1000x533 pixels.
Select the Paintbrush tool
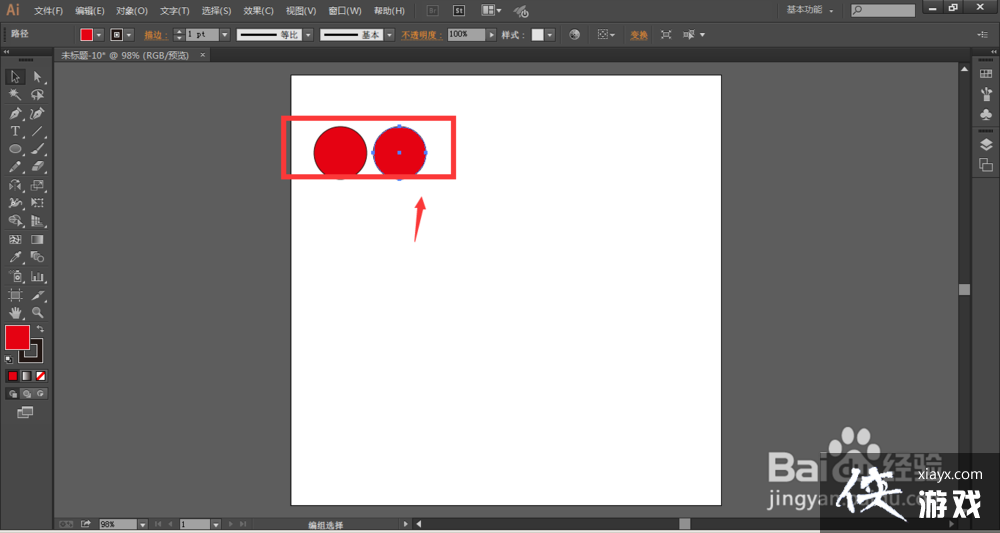(38, 149)
